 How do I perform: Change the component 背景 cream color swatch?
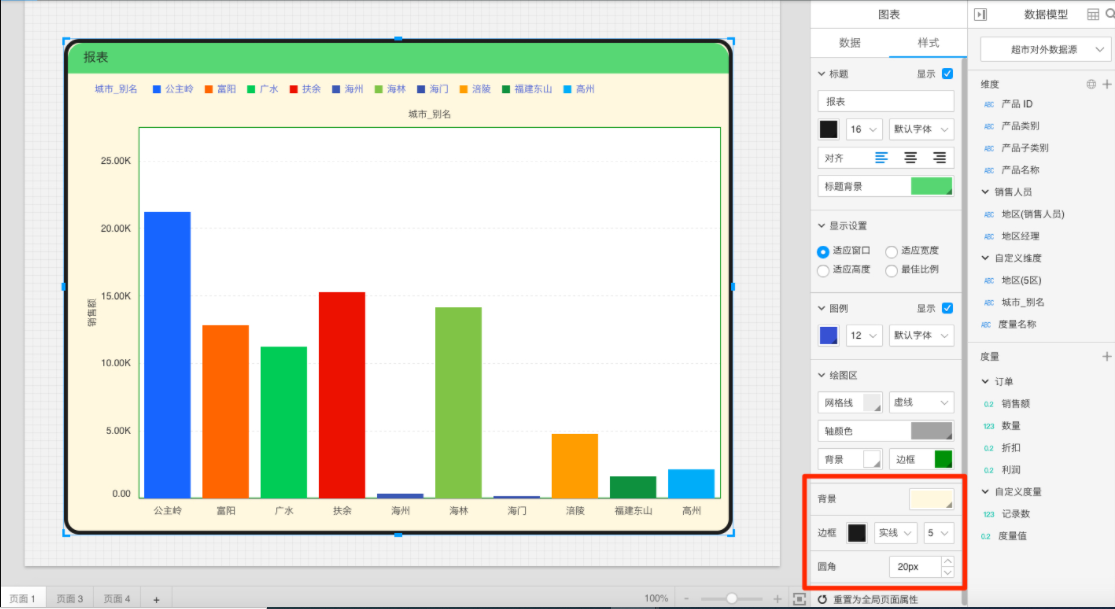click(932, 499)
